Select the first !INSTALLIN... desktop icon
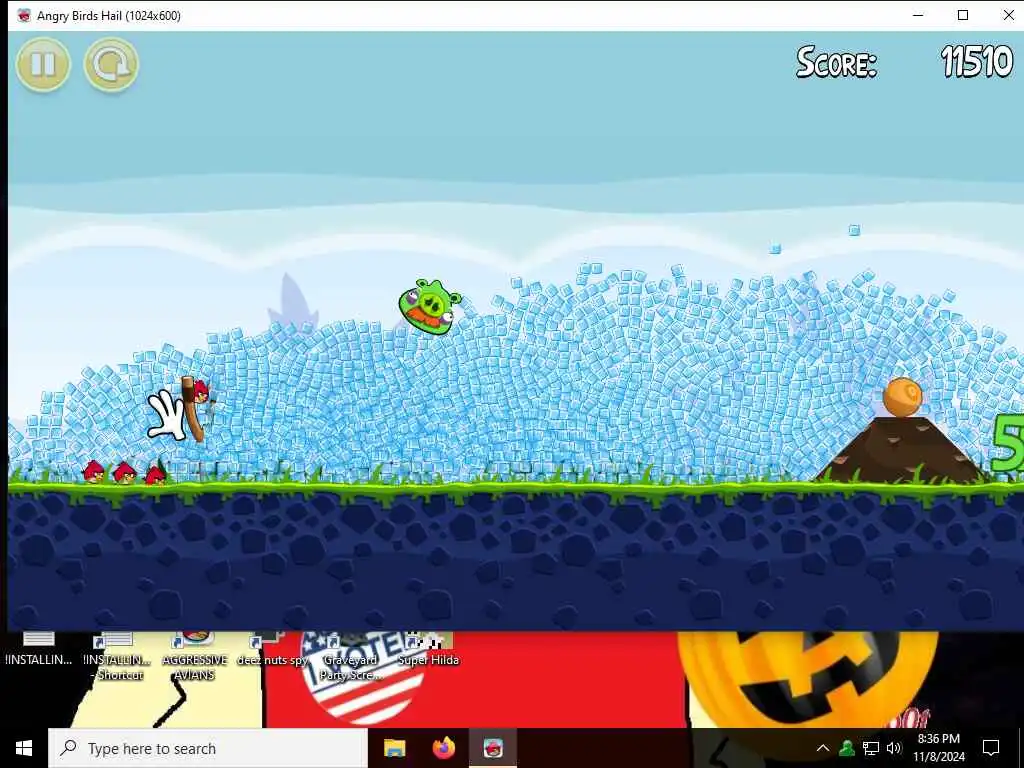 coord(39,650)
